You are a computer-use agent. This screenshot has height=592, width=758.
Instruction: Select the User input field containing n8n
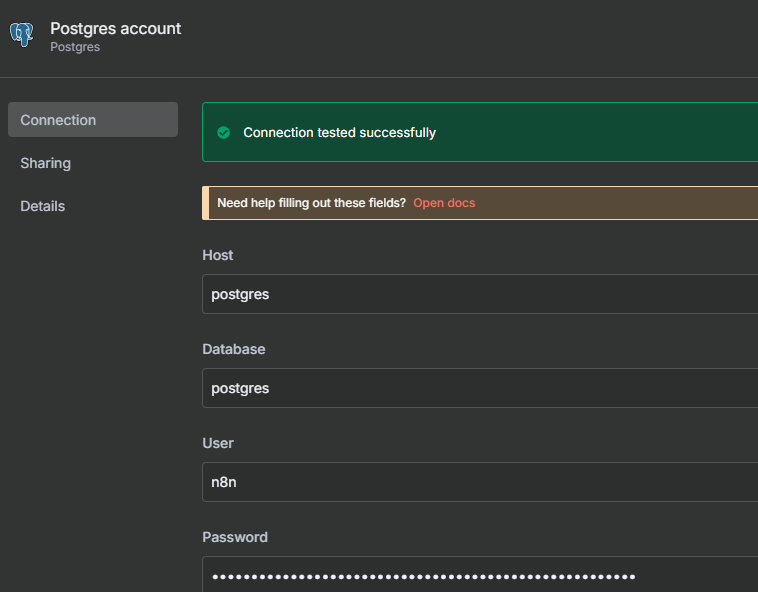click(x=480, y=482)
